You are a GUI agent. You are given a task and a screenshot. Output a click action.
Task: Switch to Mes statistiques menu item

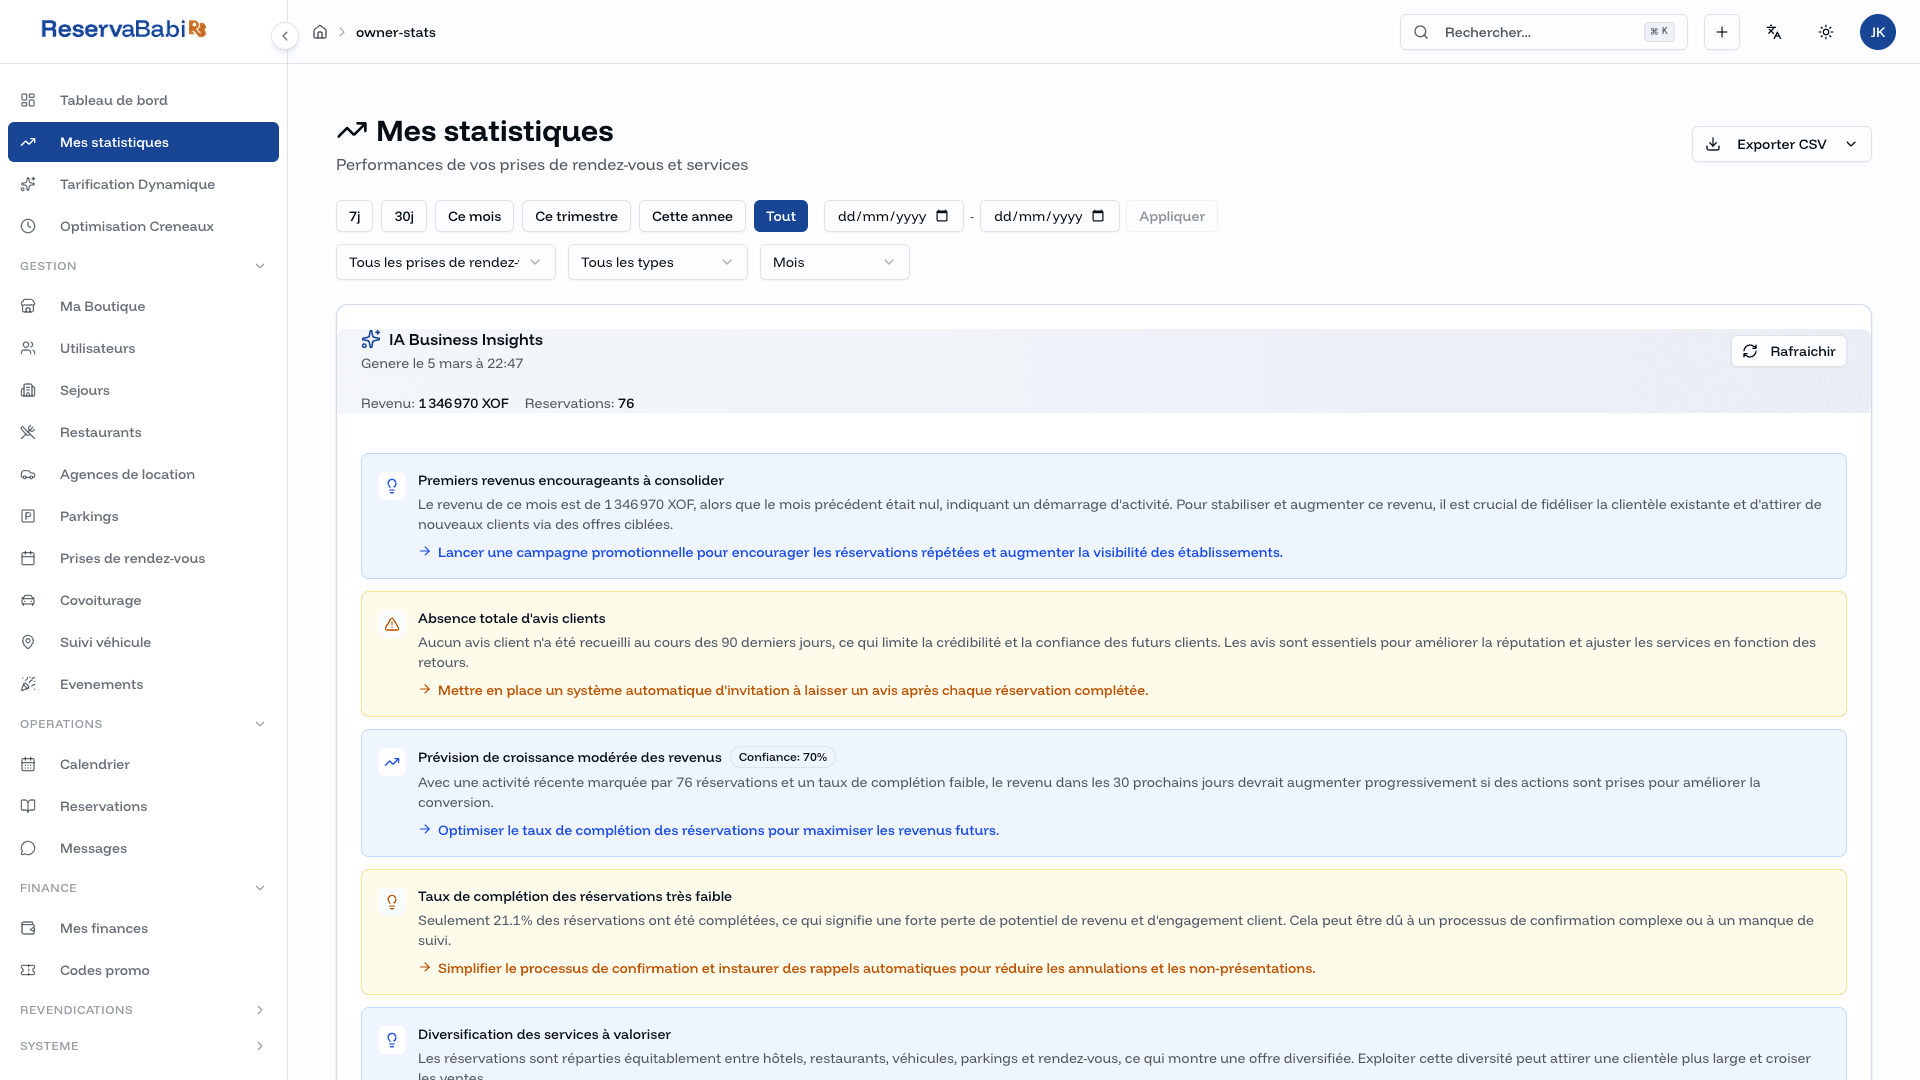pyautogui.click(x=113, y=142)
